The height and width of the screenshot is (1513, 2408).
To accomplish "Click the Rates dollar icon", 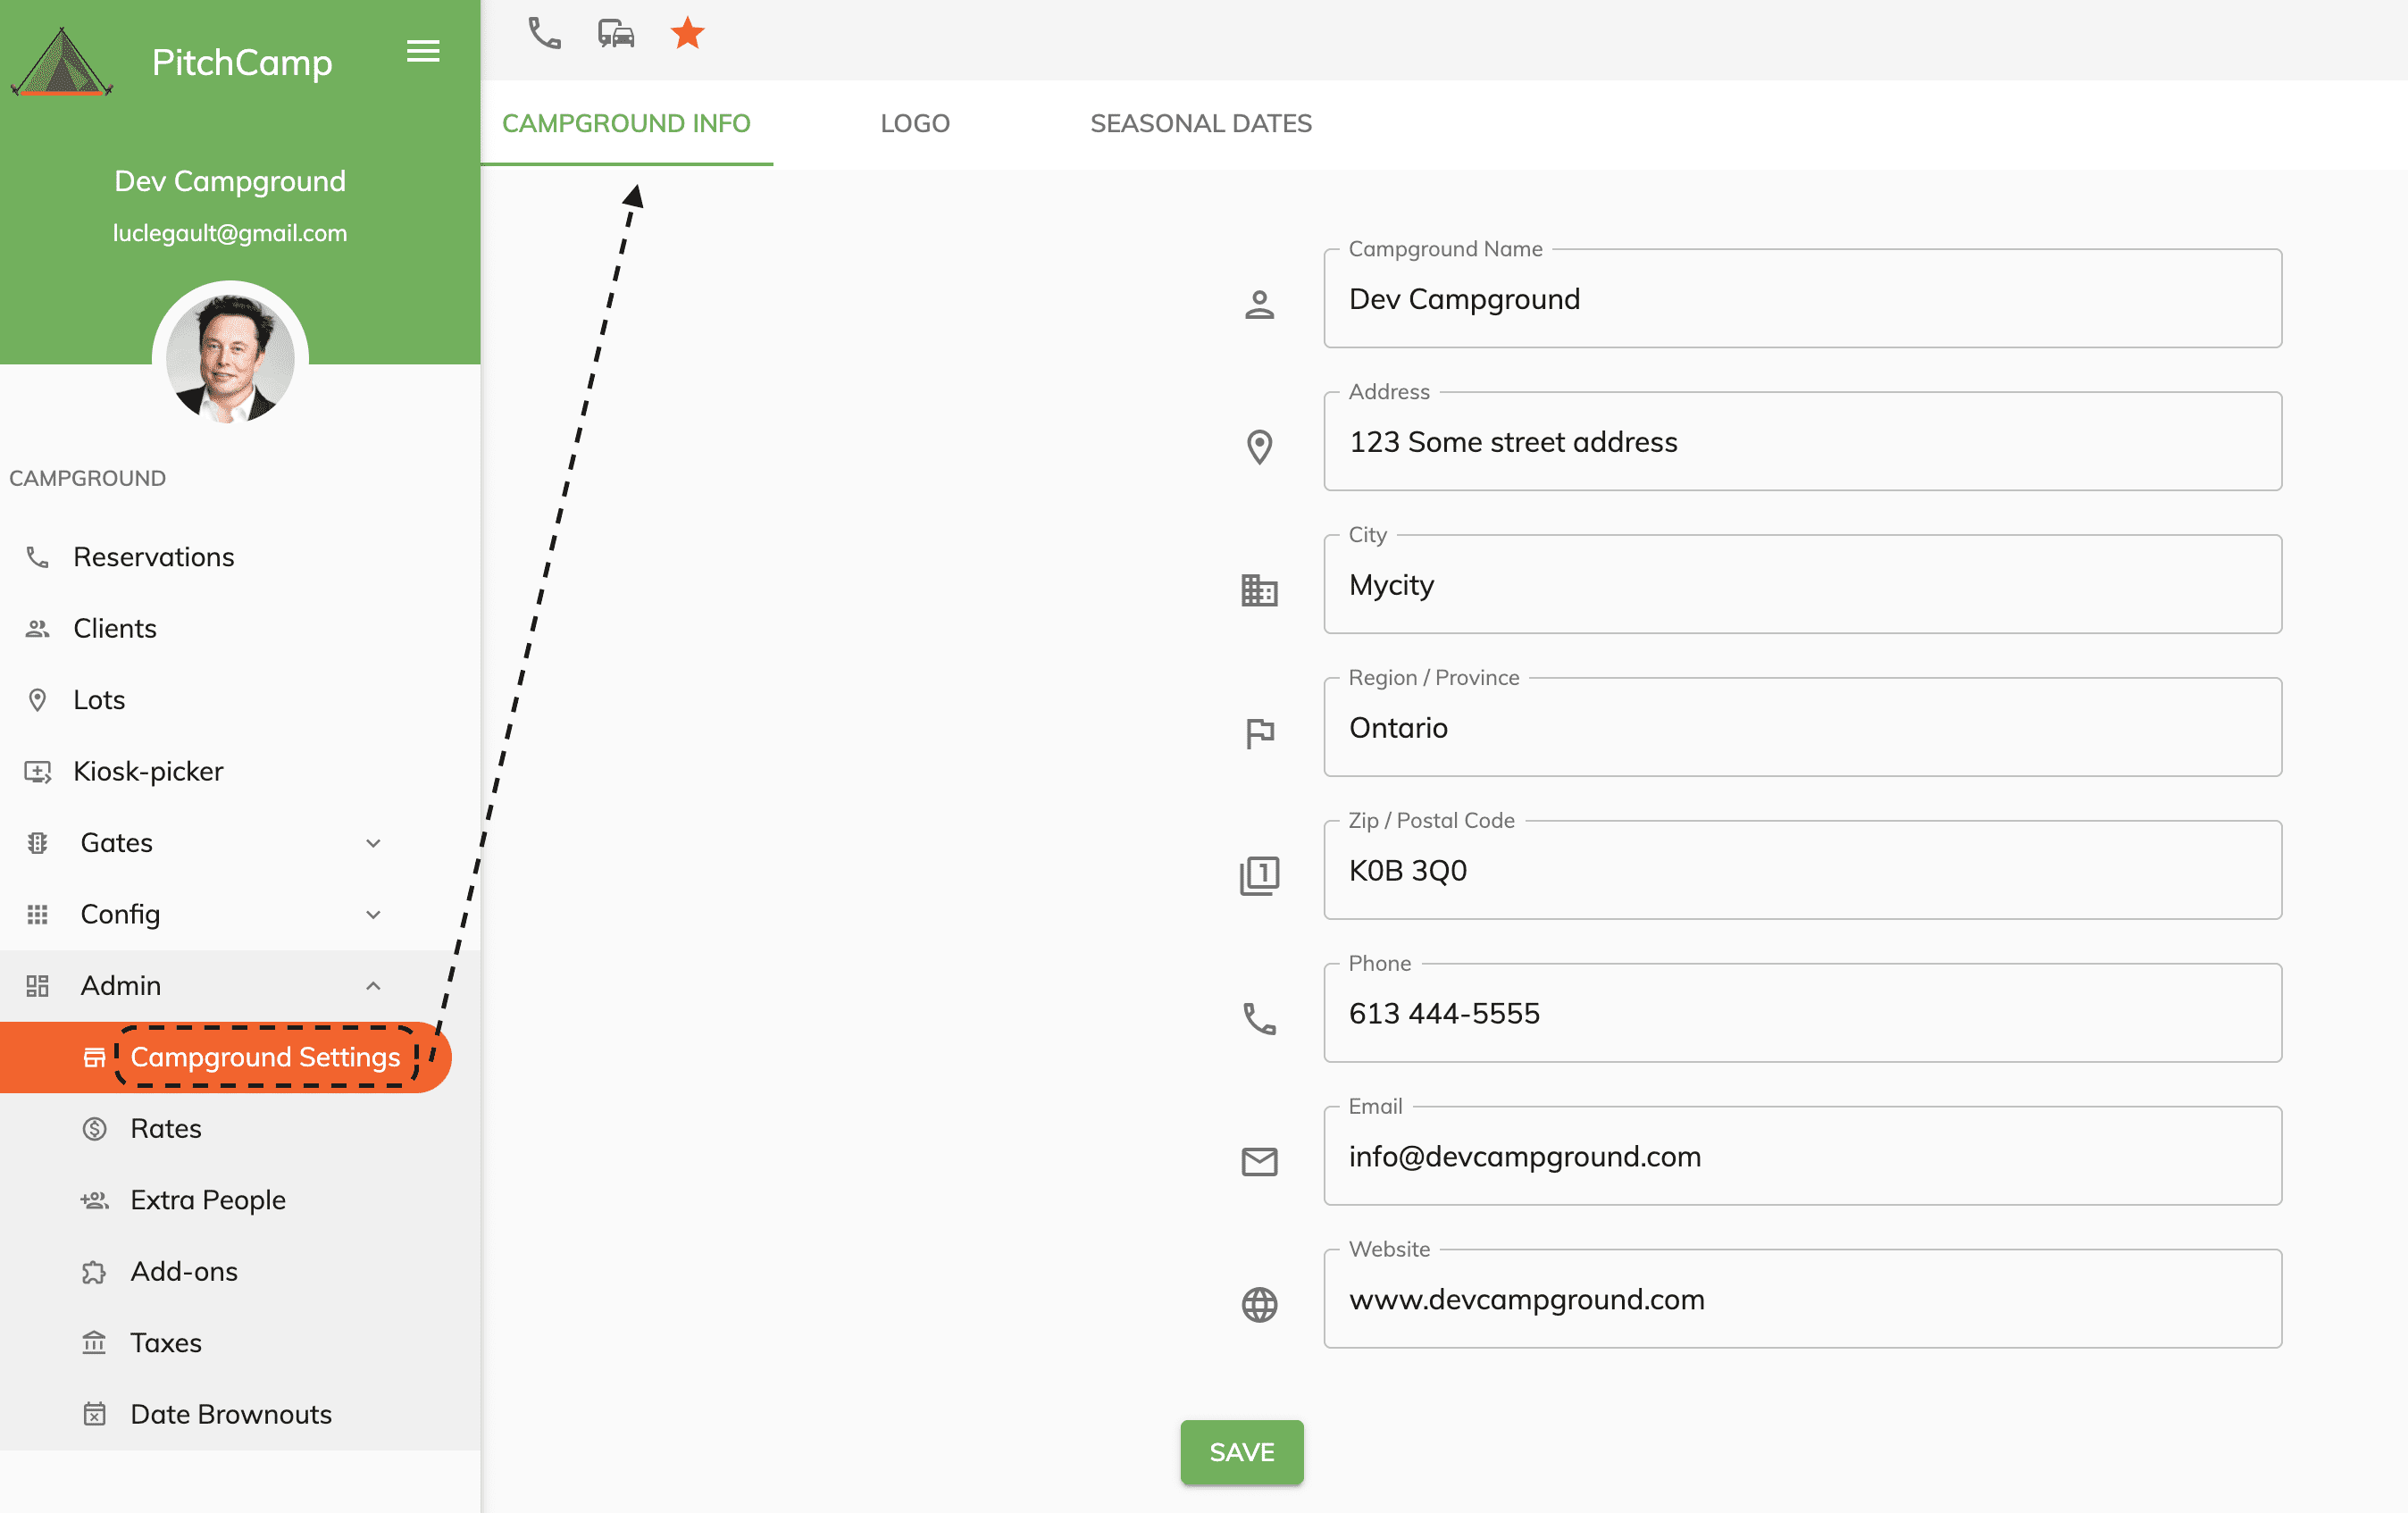I will 94,1129.
